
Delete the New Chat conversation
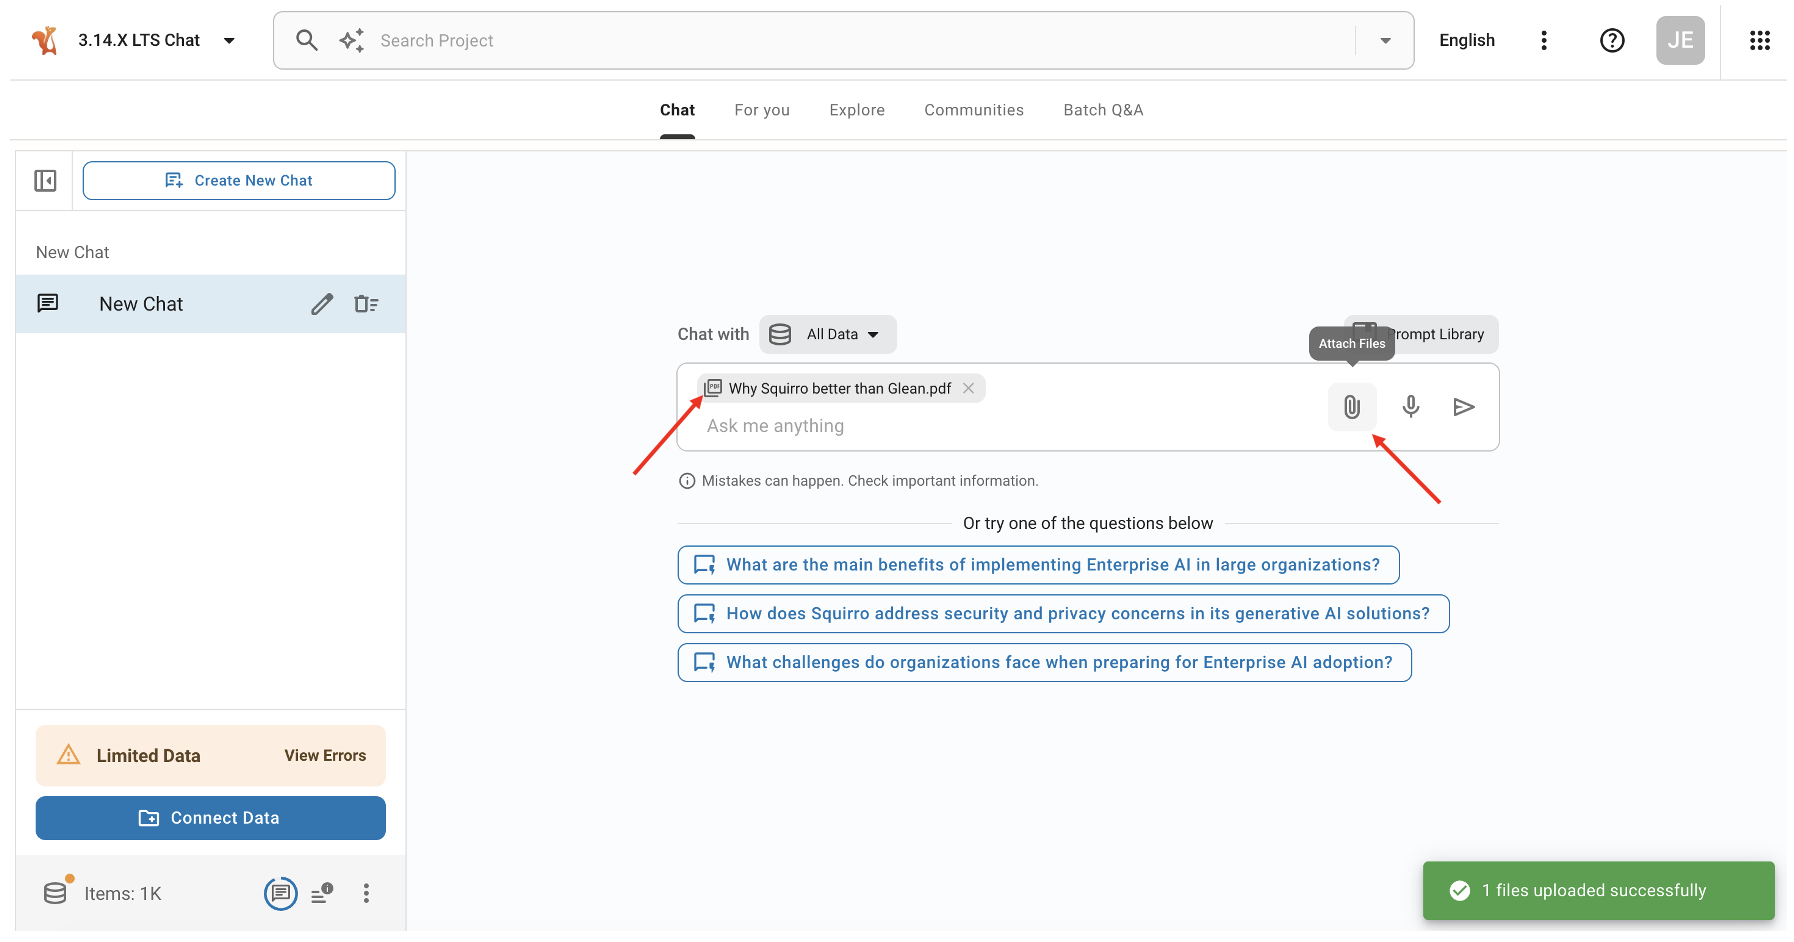pyautogui.click(x=366, y=304)
